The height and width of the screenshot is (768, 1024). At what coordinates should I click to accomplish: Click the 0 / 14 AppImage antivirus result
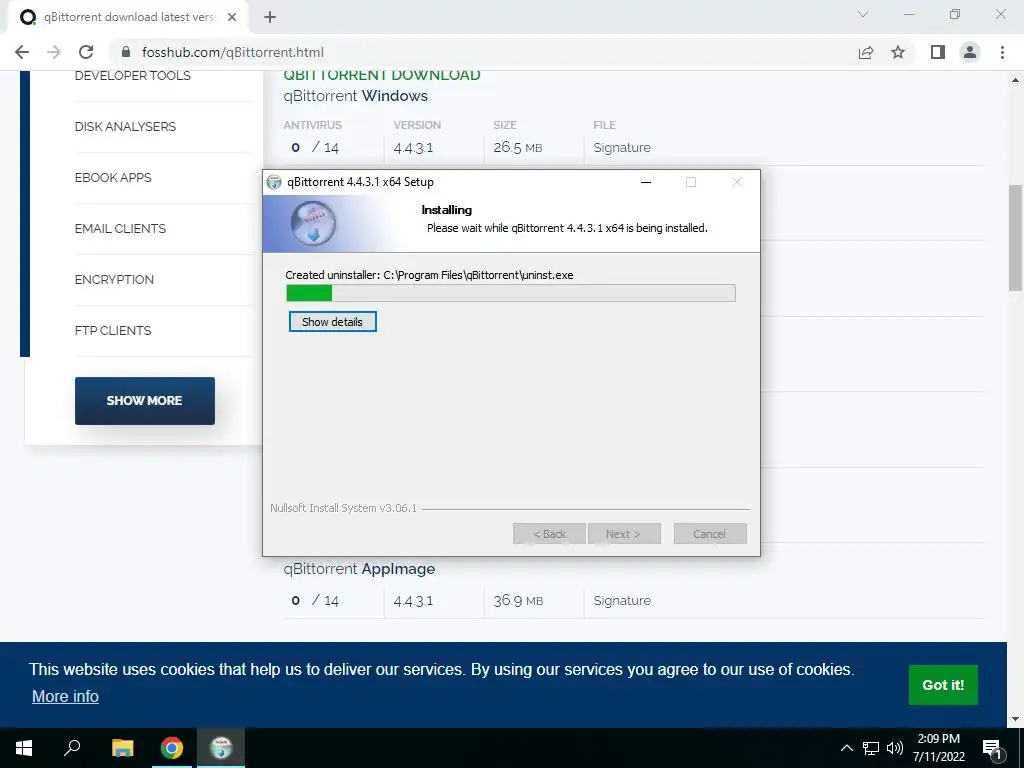coord(315,601)
